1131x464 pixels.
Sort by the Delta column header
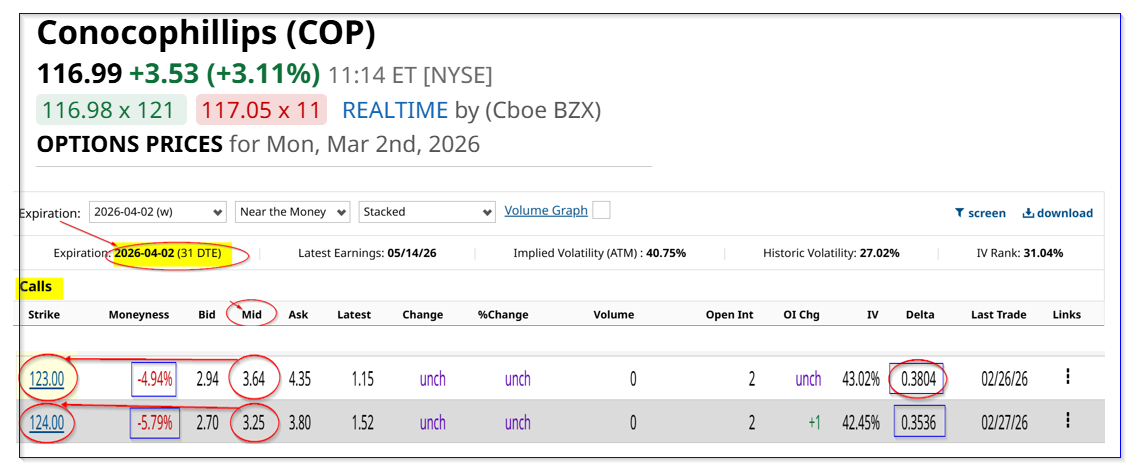pyautogui.click(x=919, y=314)
